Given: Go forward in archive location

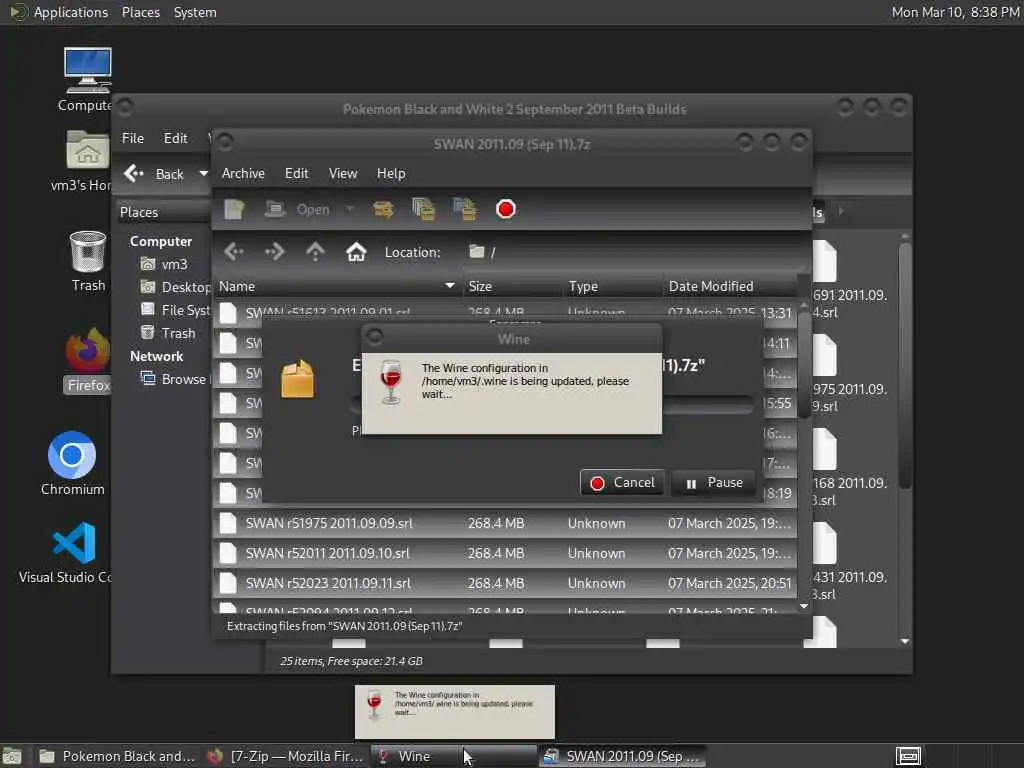Looking at the screenshot, I should point(275,251).
